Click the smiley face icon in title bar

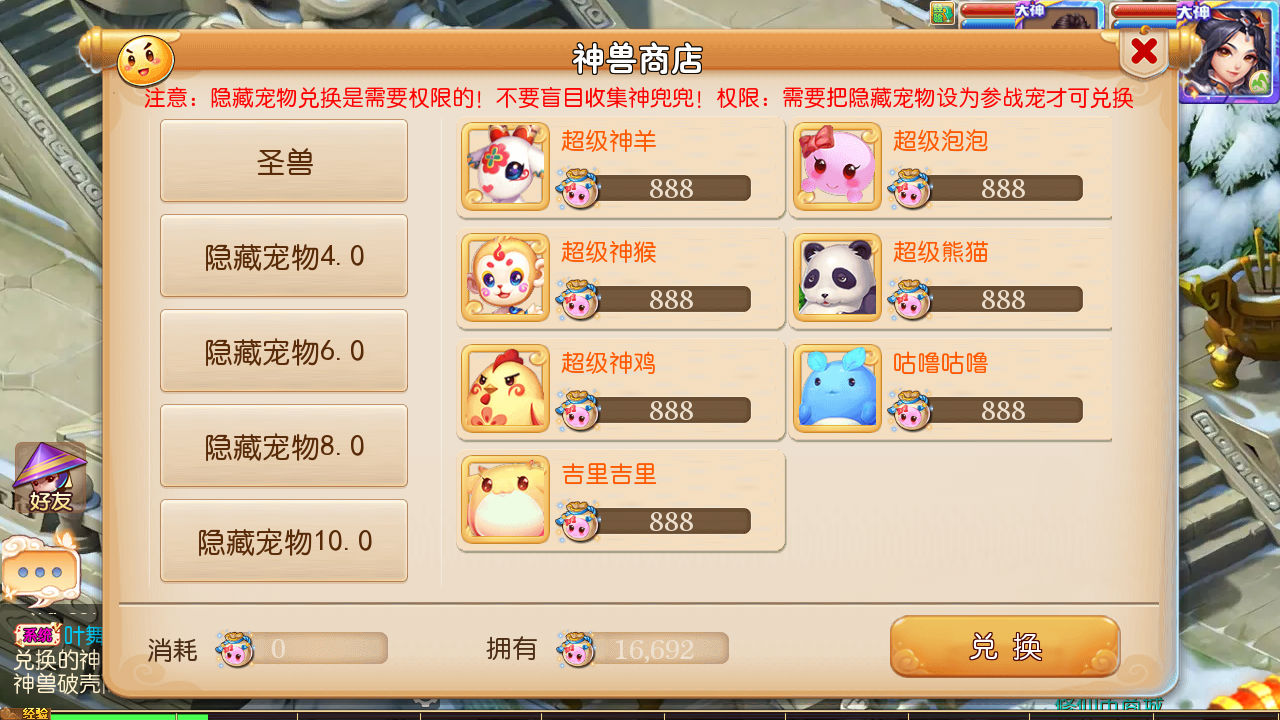click(x=146, y=61)
